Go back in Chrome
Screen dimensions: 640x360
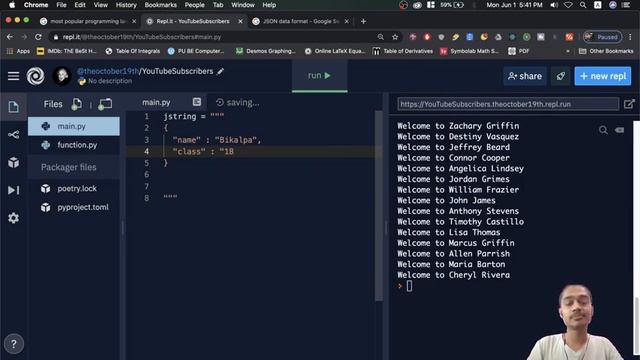click(10, 37)
